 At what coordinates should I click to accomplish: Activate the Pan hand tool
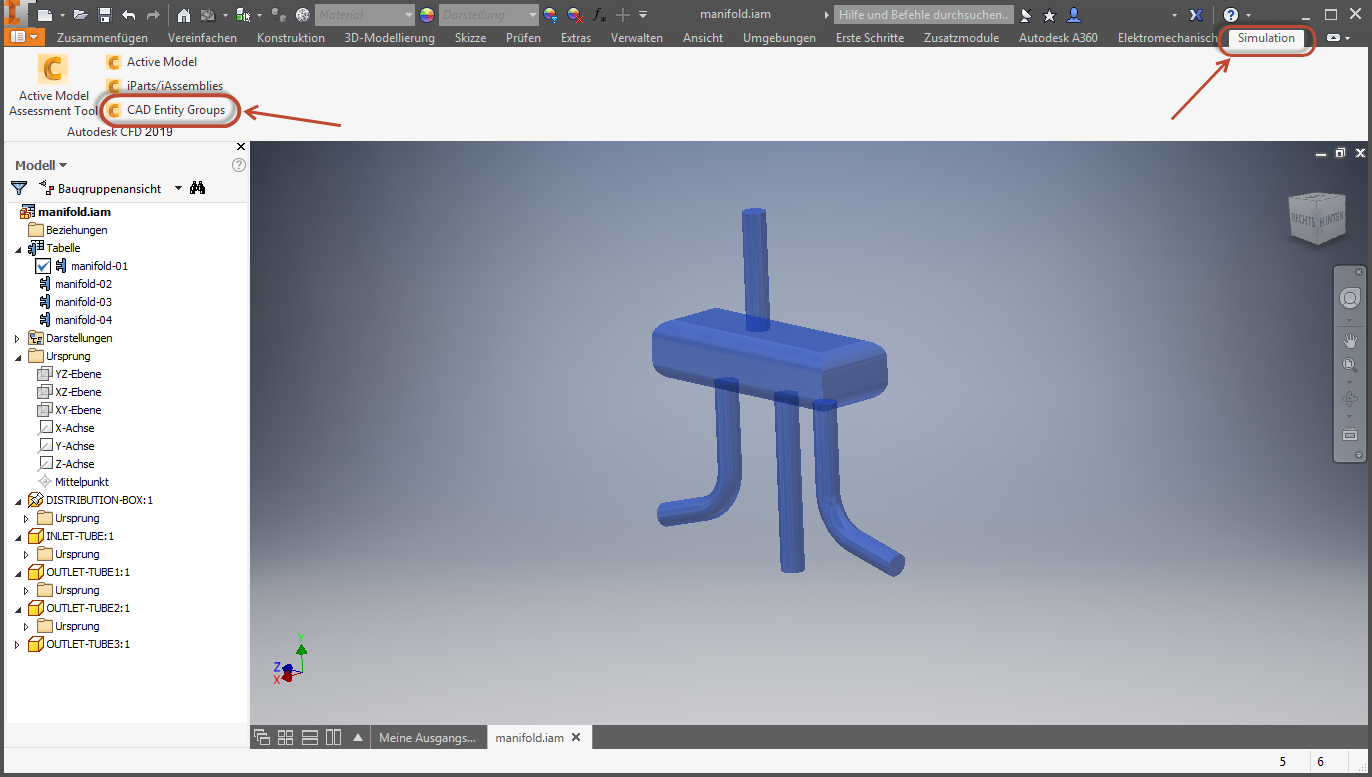(x=1350, y=341)
